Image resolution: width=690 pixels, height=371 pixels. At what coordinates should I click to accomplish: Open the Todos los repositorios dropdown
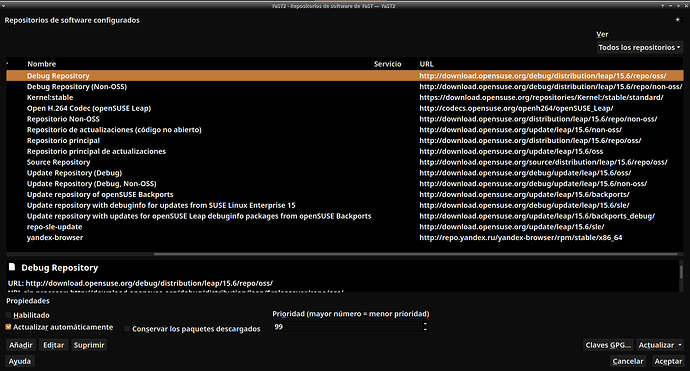point(640,47)
